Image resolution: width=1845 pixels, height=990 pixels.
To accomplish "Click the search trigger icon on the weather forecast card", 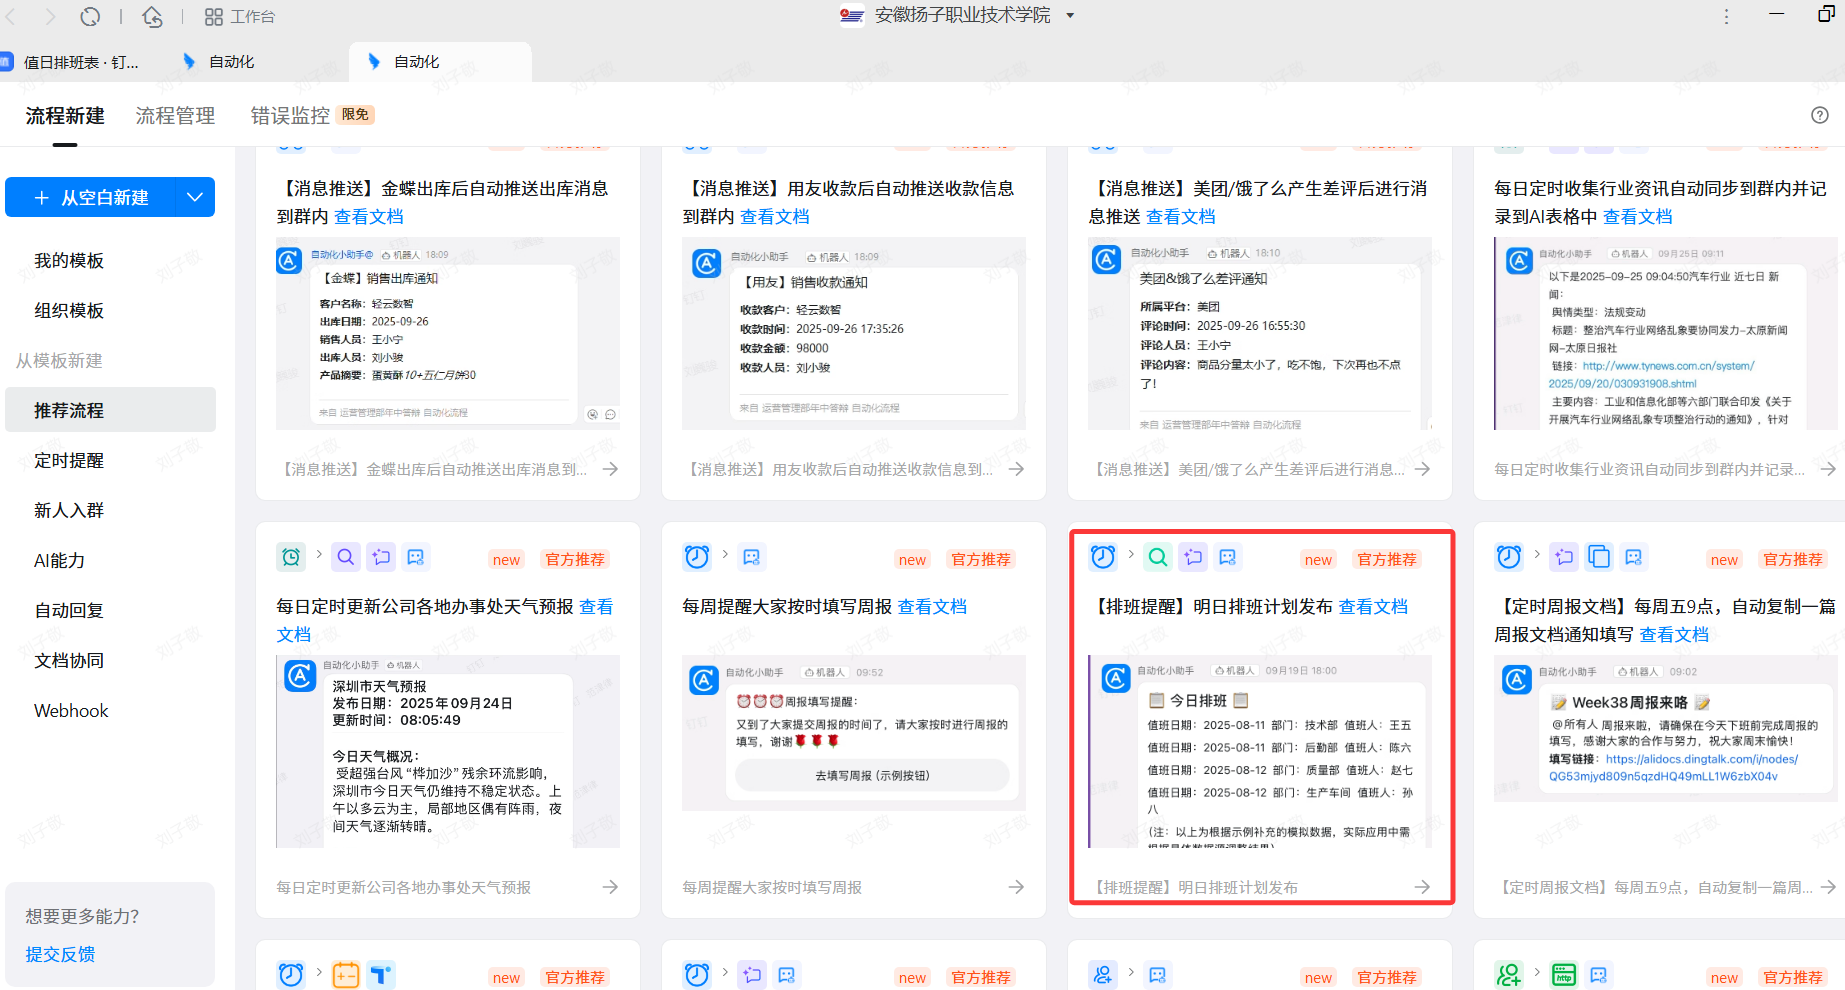I will click(345, 557).
